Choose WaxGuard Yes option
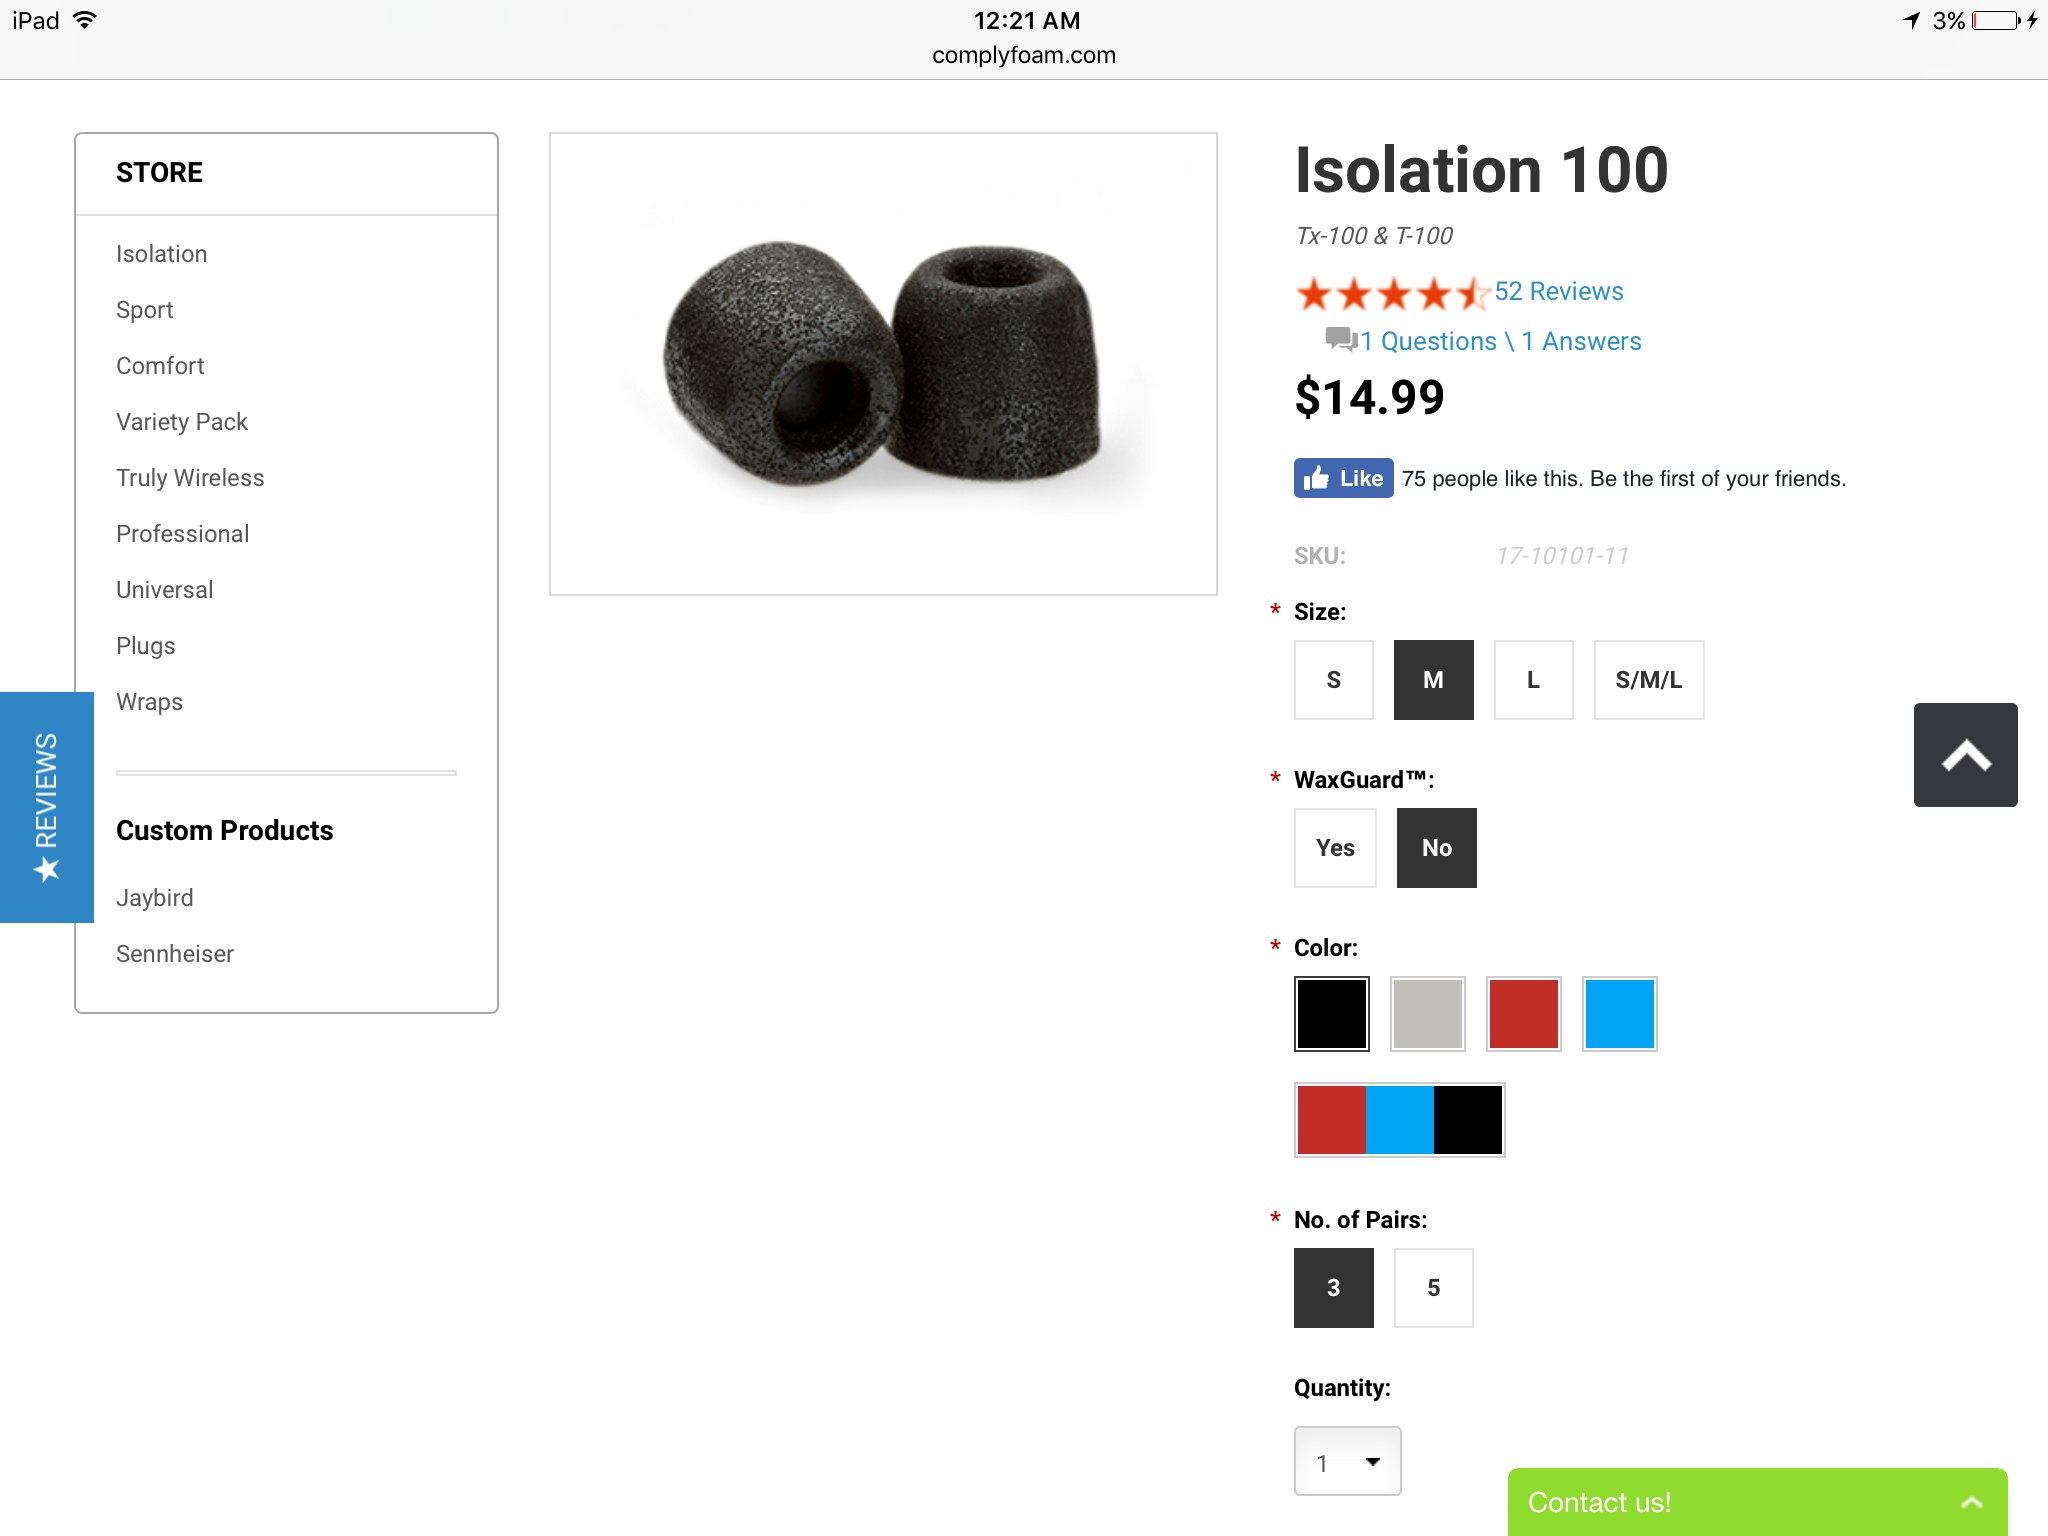The width and height of the screenshot is (2048, 1536). 1335,848
